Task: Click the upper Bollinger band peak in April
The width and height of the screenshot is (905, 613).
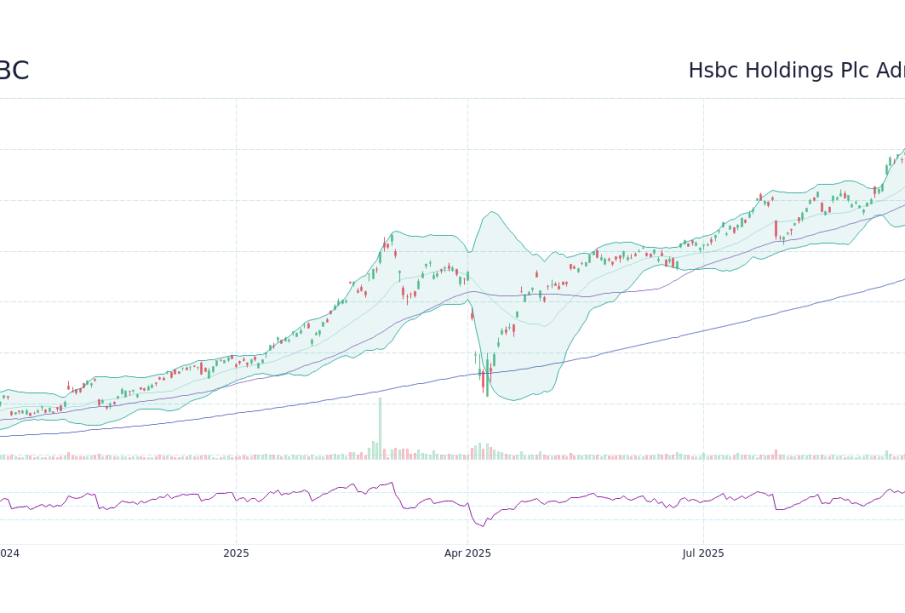Action: click(490, 213)
